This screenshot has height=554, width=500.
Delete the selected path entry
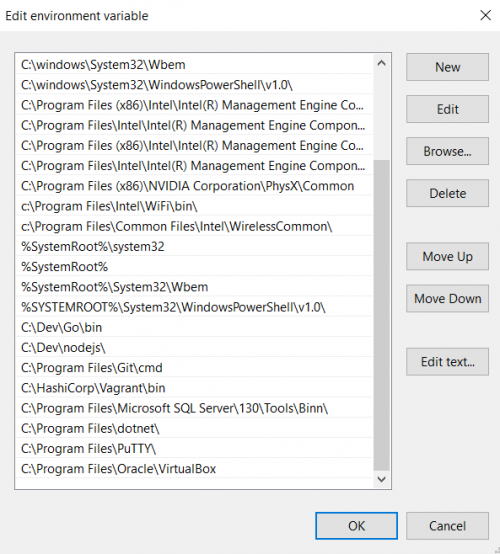[447, 193]
